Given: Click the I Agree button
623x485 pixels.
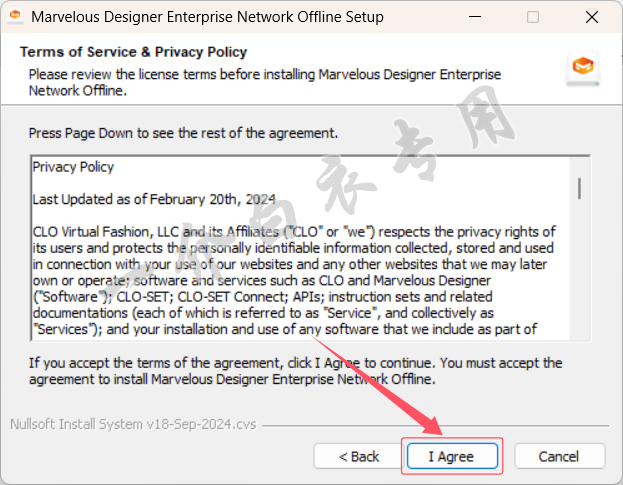Looking at the screenshot, I should 452,456.
